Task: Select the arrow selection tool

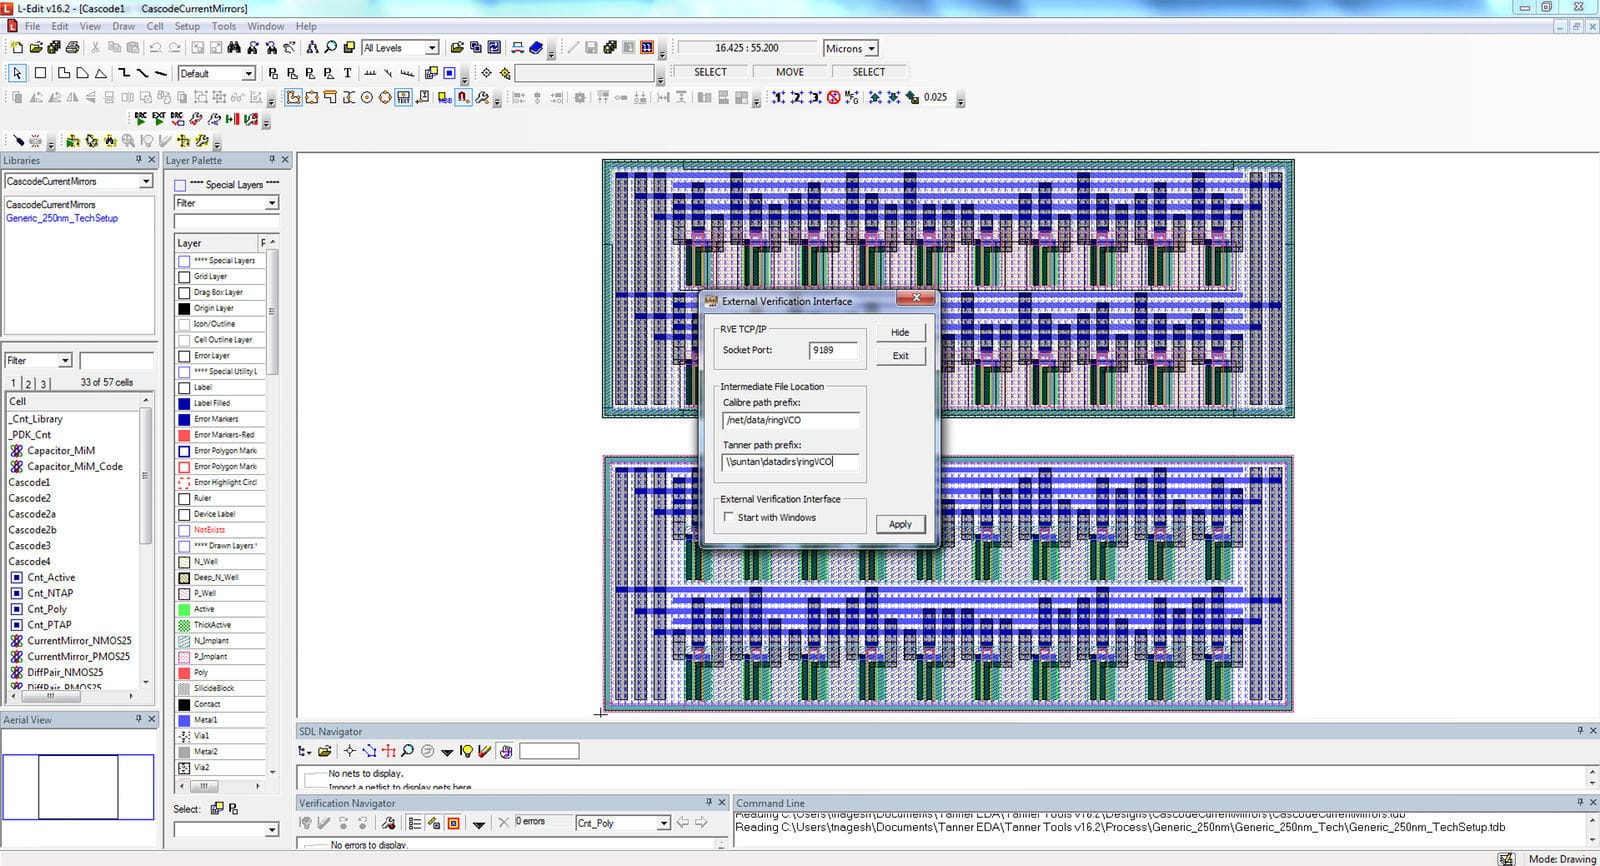Action: click(17, 73)
